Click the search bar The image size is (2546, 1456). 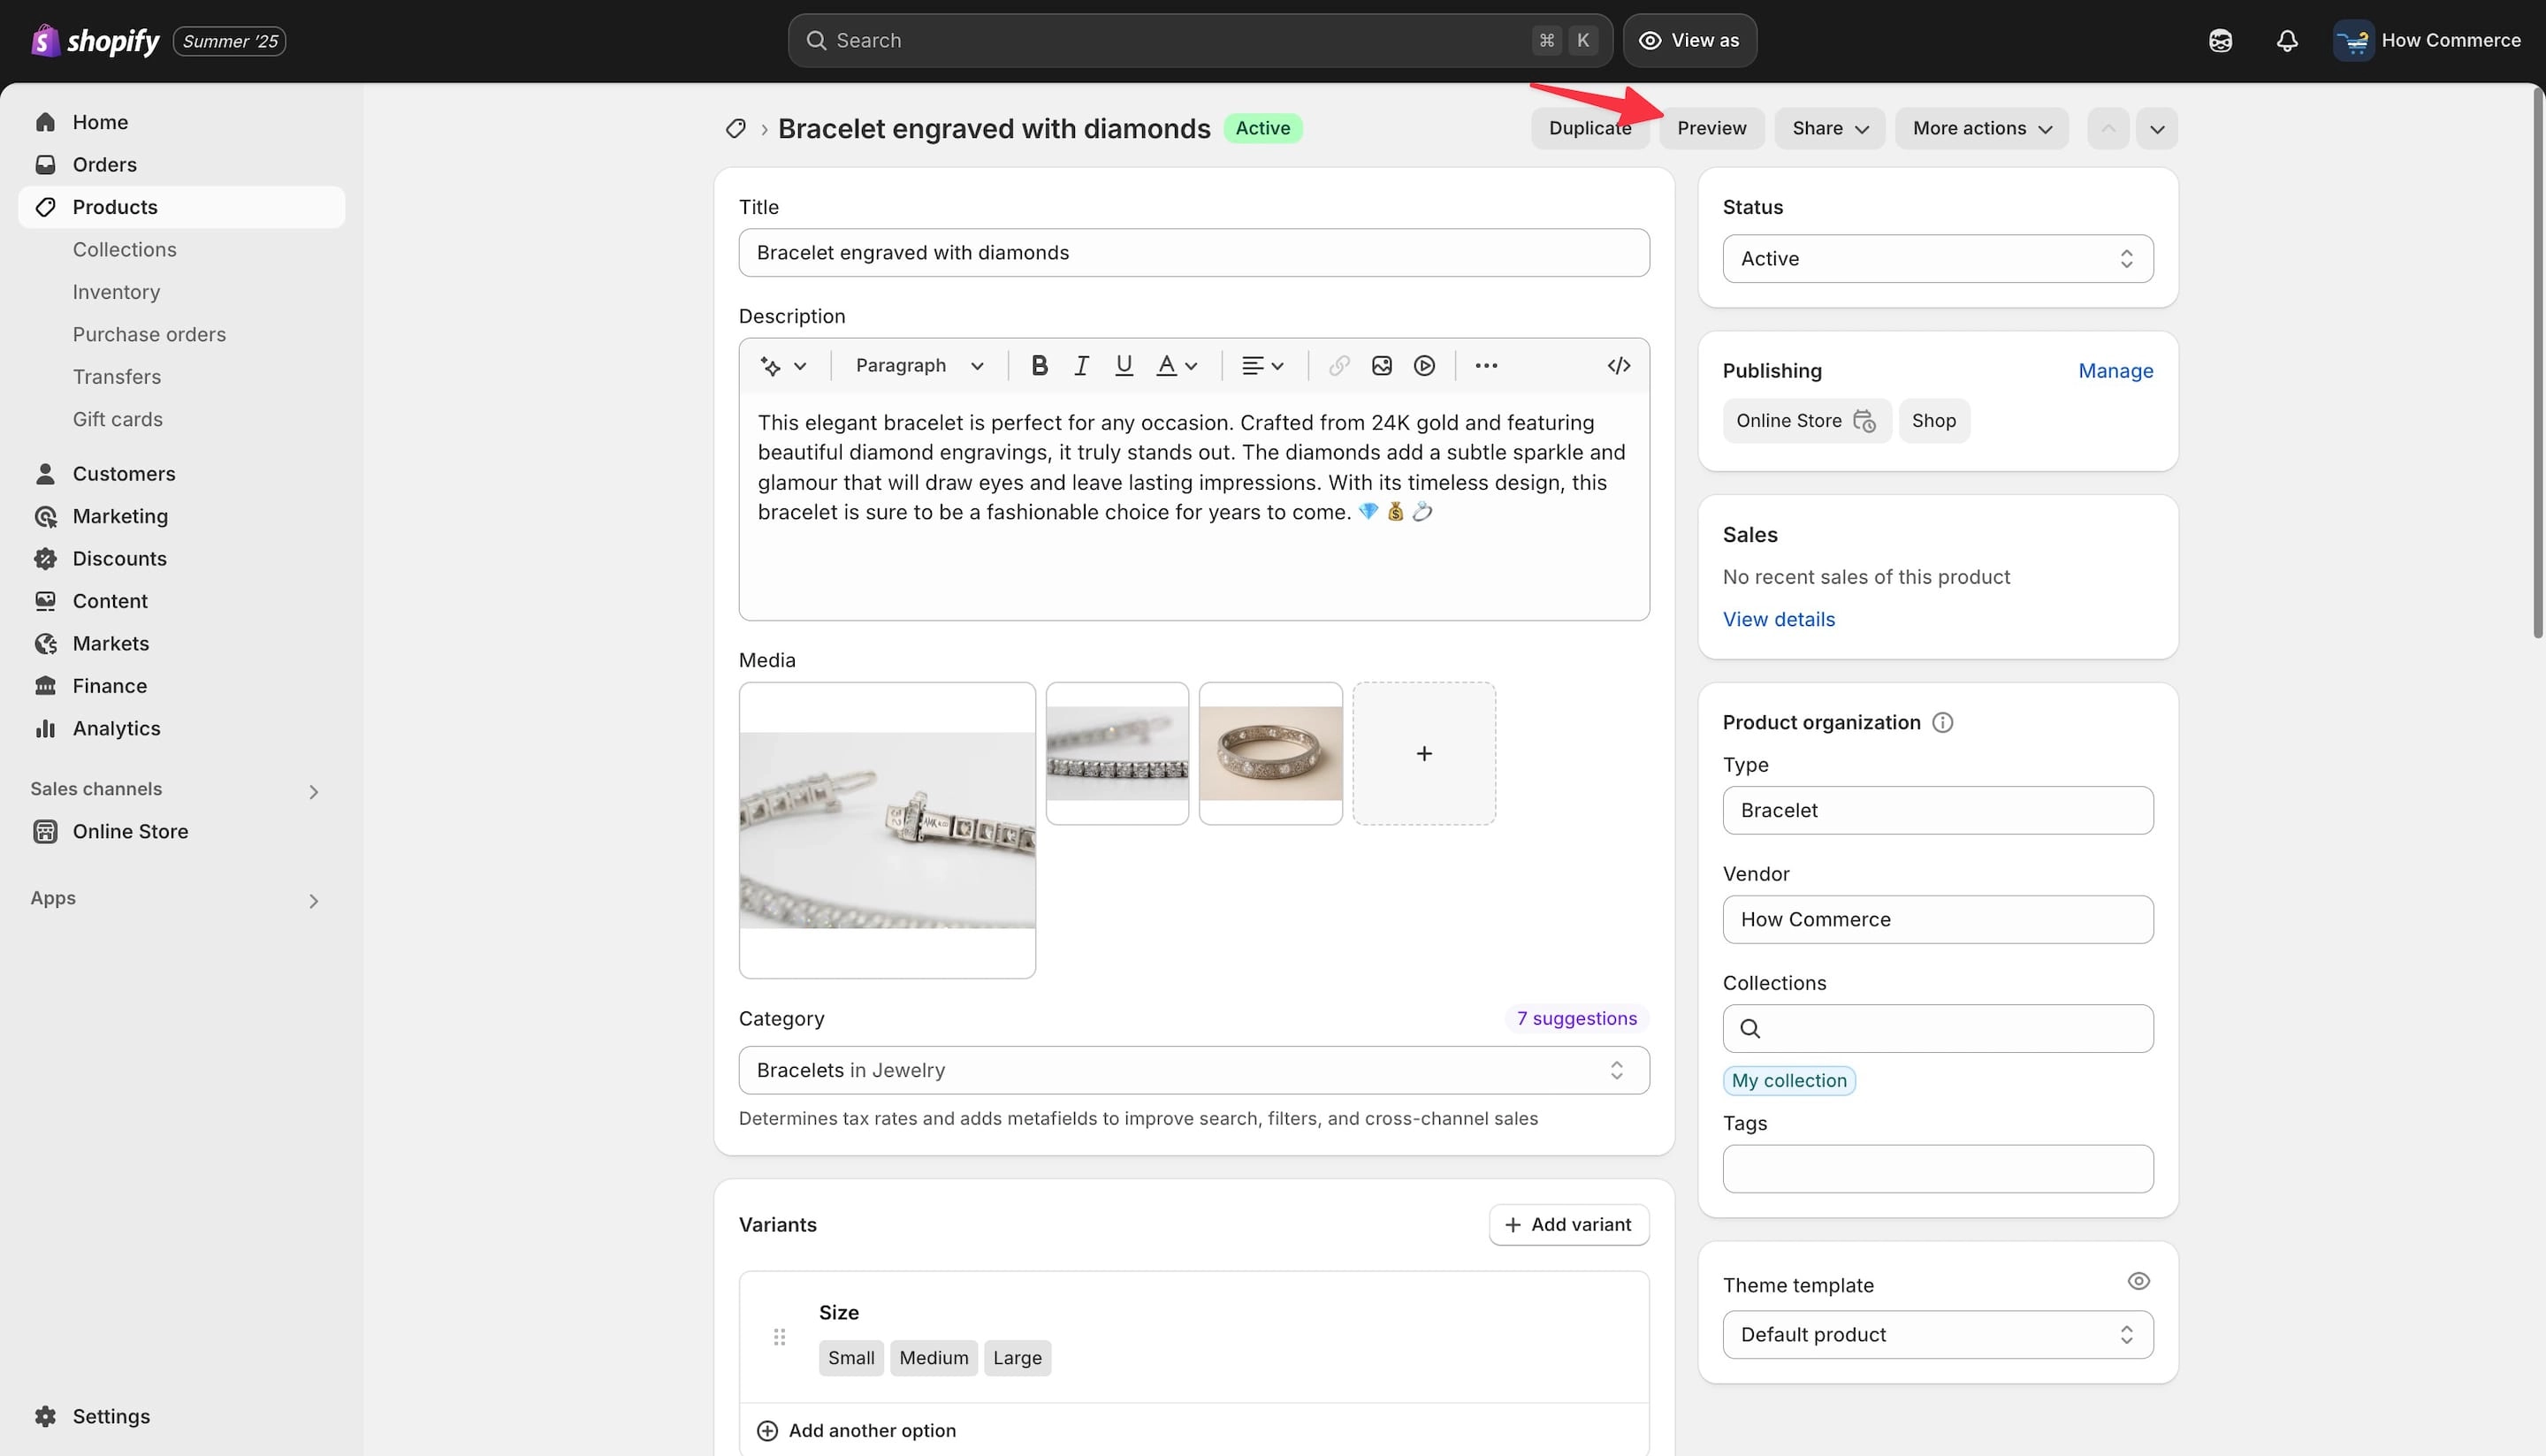click(x=1199, y=41)
